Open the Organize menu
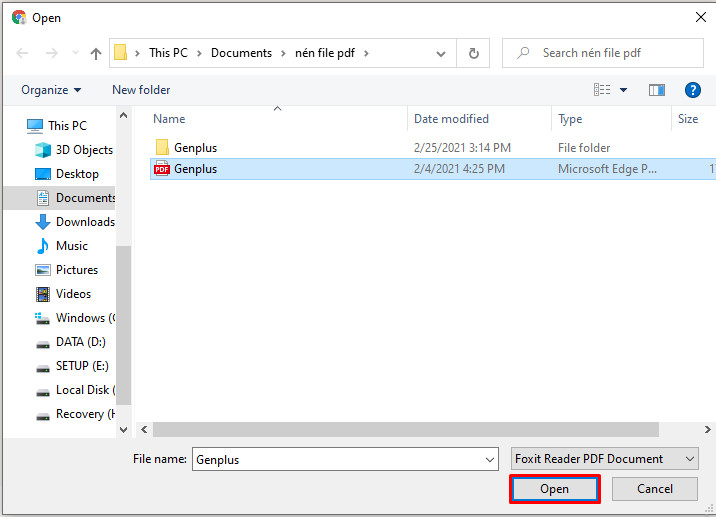Image resolution: width=716 pixels, height=517 pixels. (x=51, y=90)
